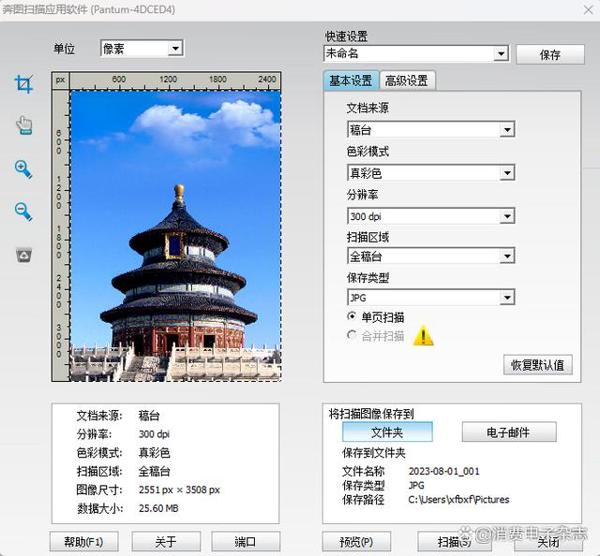
Task: Click the 保存 preset button
Action: pyautogui.click(x=550, y=55)
